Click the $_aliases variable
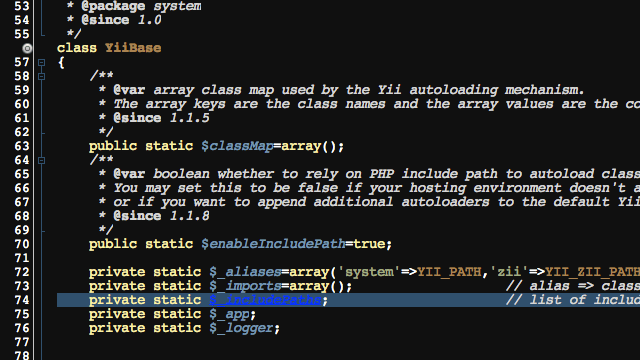Screen dimensions: 640x360 point(245,272)
